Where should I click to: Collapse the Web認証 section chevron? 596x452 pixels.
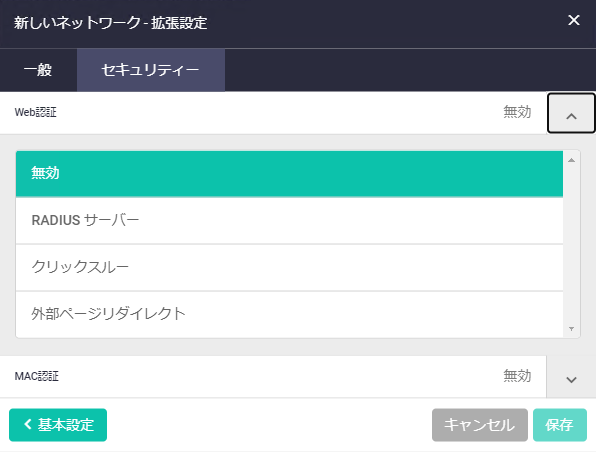tap(571, 113)
